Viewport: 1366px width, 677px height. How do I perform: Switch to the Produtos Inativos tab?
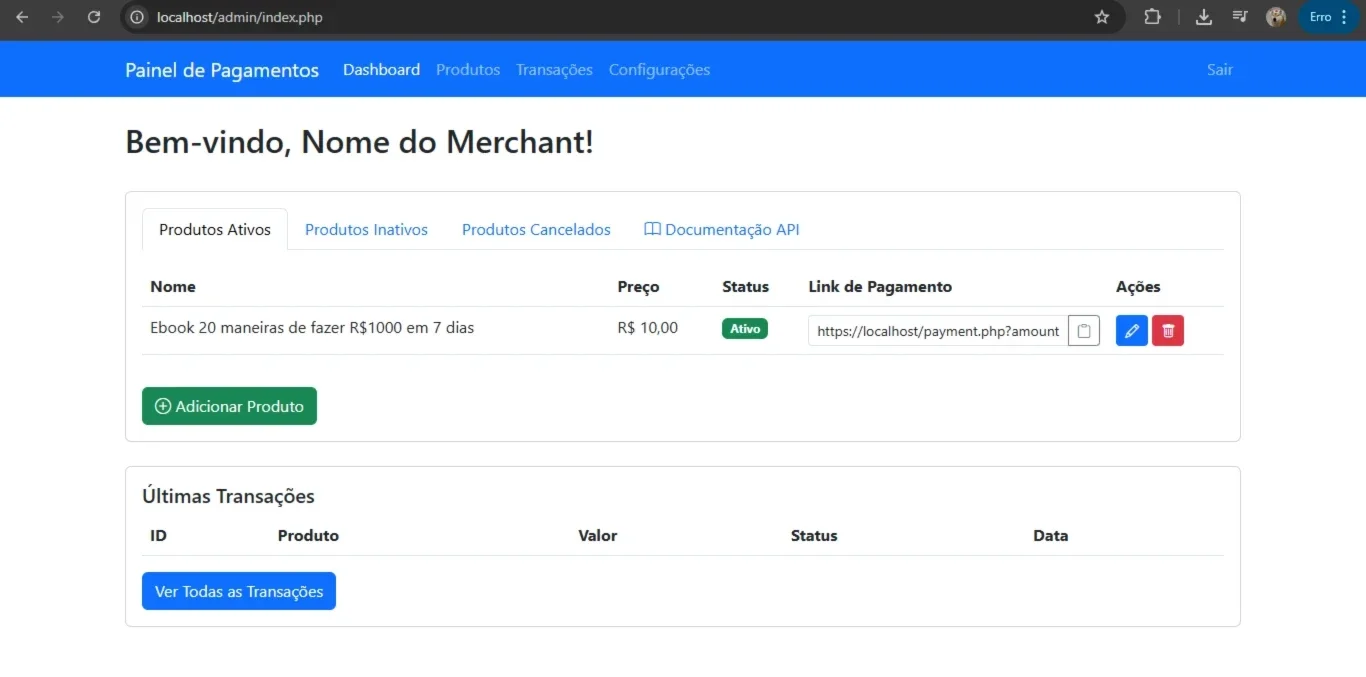[x=366, y=230]
